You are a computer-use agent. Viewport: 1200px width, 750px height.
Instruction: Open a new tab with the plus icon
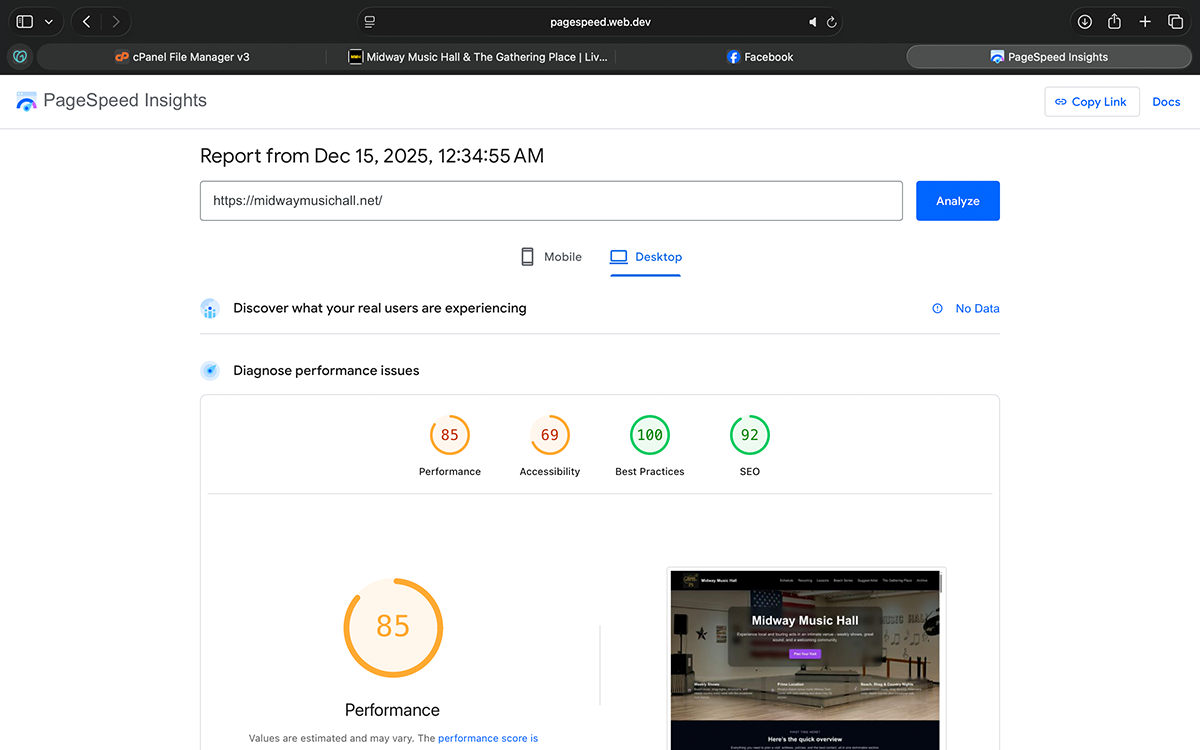[x=1145, y=20]
